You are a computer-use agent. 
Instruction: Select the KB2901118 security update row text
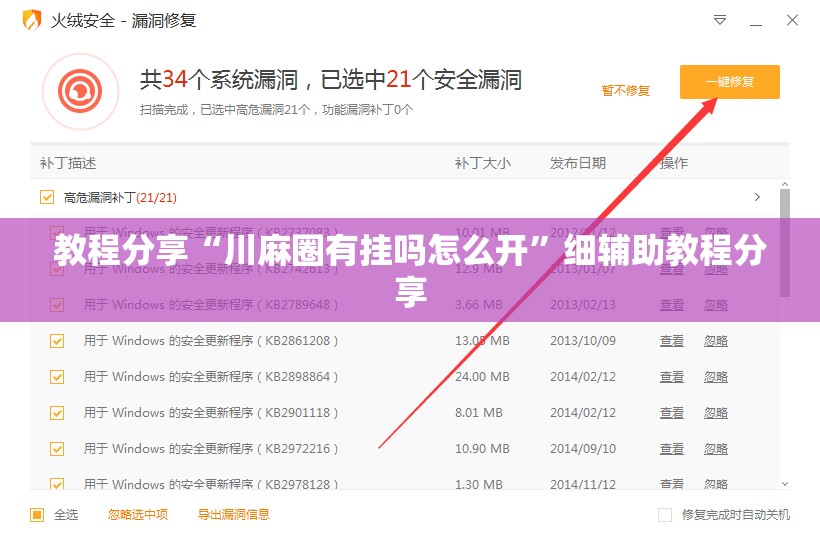click(211, 413)
